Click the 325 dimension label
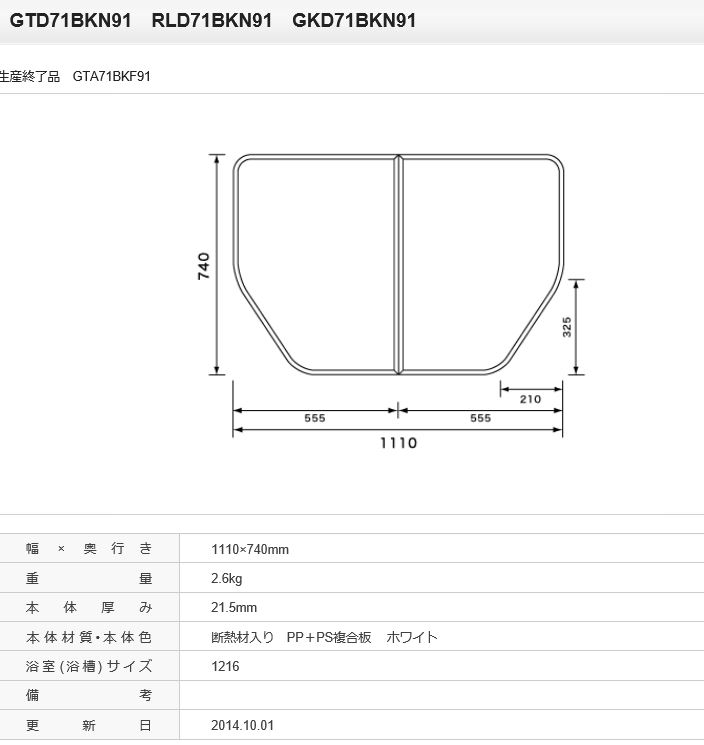Viewport: 704px width, 745px height. pos(567,327)
